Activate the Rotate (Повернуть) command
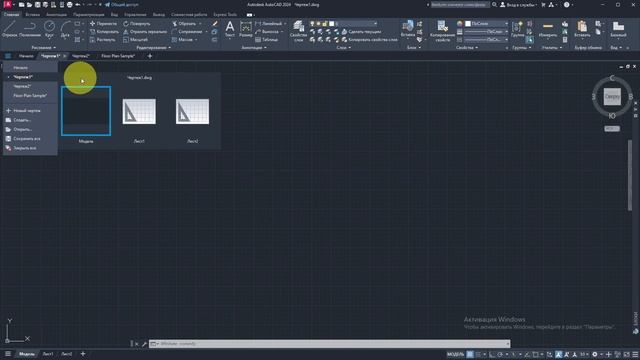This screenshot has height=360, width=640. 136,24
